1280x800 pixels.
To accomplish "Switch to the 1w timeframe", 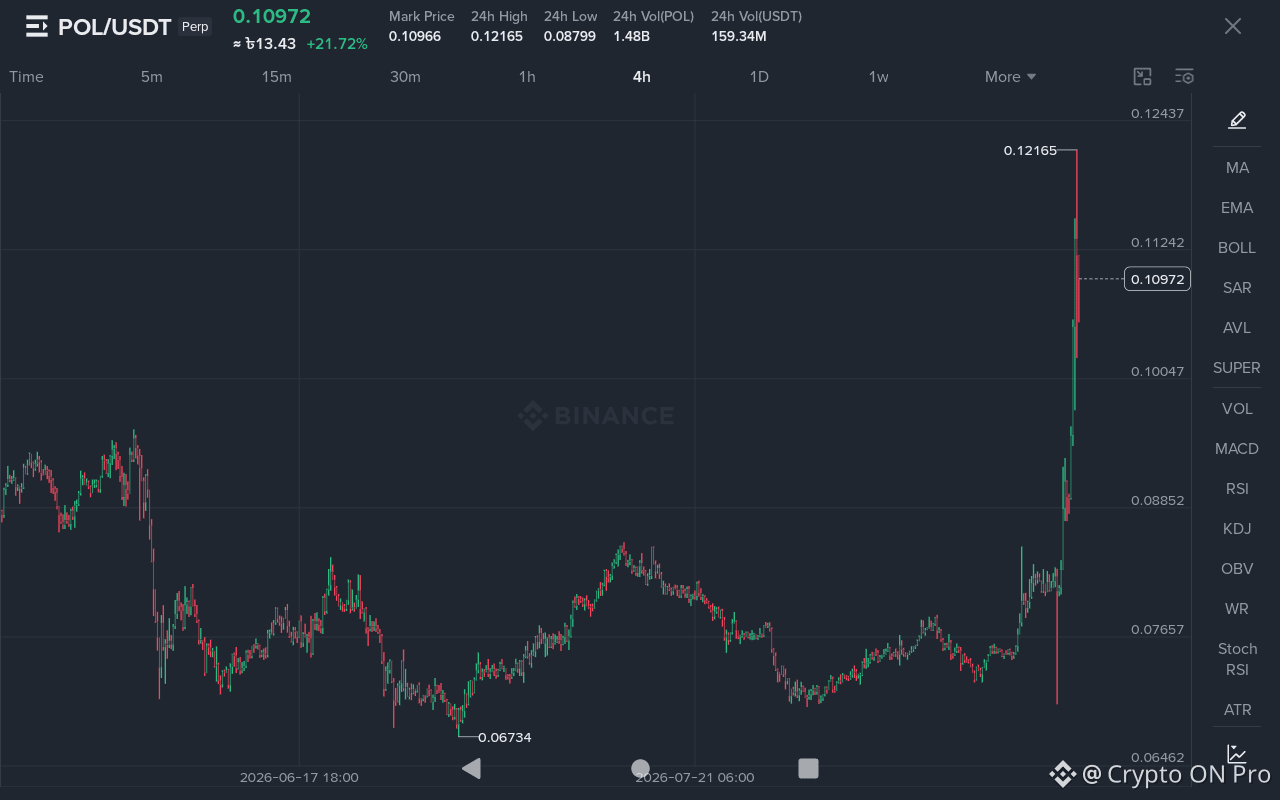I will (878, 77).
